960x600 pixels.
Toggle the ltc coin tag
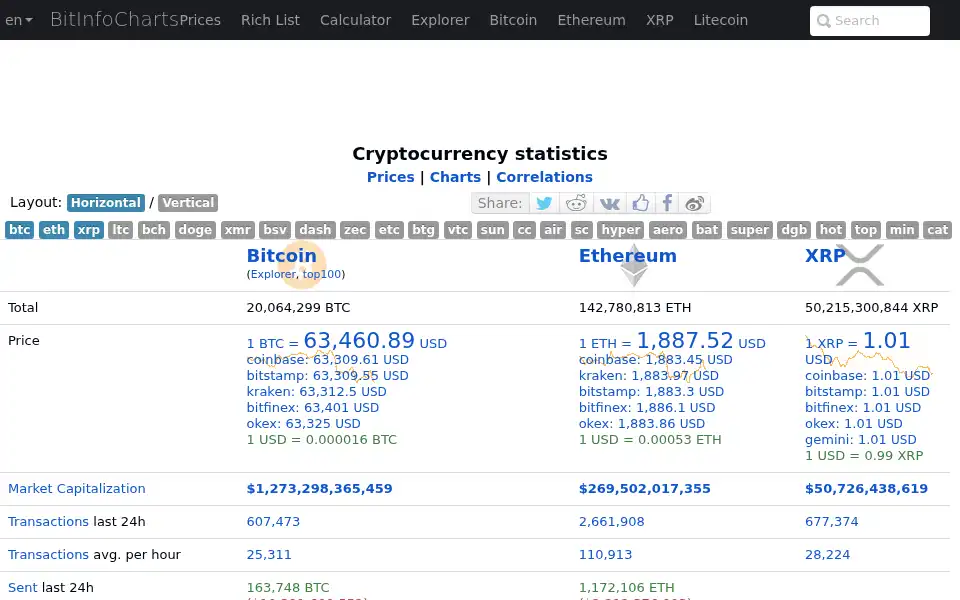(121, 230)
